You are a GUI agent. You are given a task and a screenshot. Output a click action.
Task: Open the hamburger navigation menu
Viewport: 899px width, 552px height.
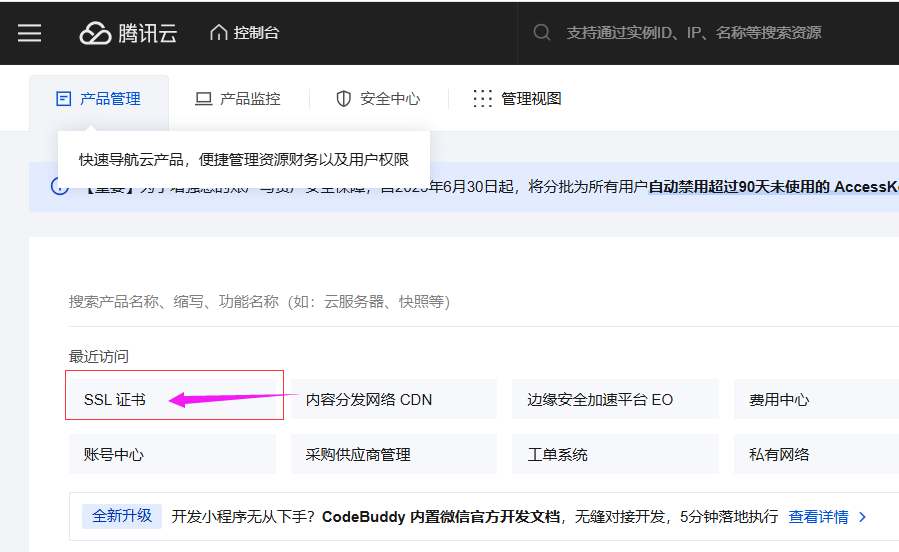pos(29,33)
